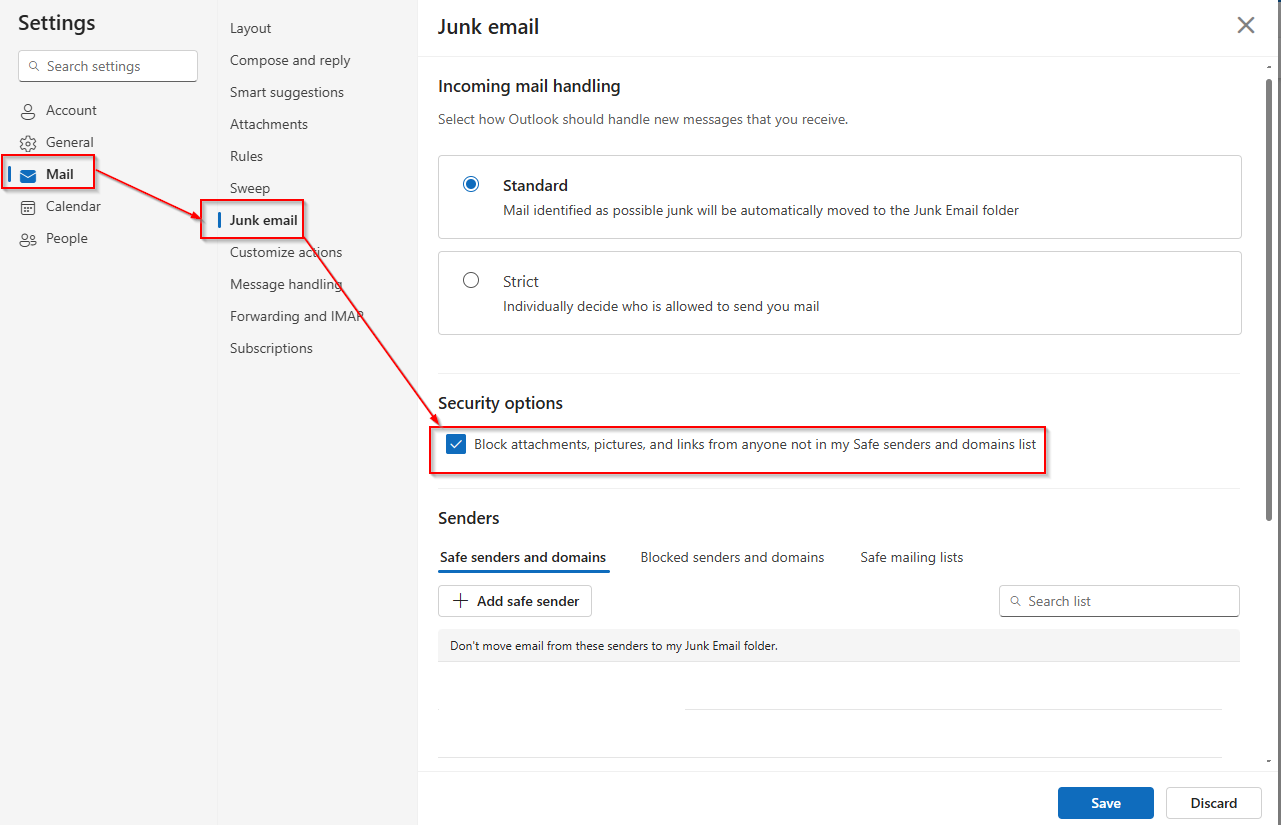This screenshot has height=825, width=1281.
Task: Open Subscriptions settings
Action: [271, 348]
